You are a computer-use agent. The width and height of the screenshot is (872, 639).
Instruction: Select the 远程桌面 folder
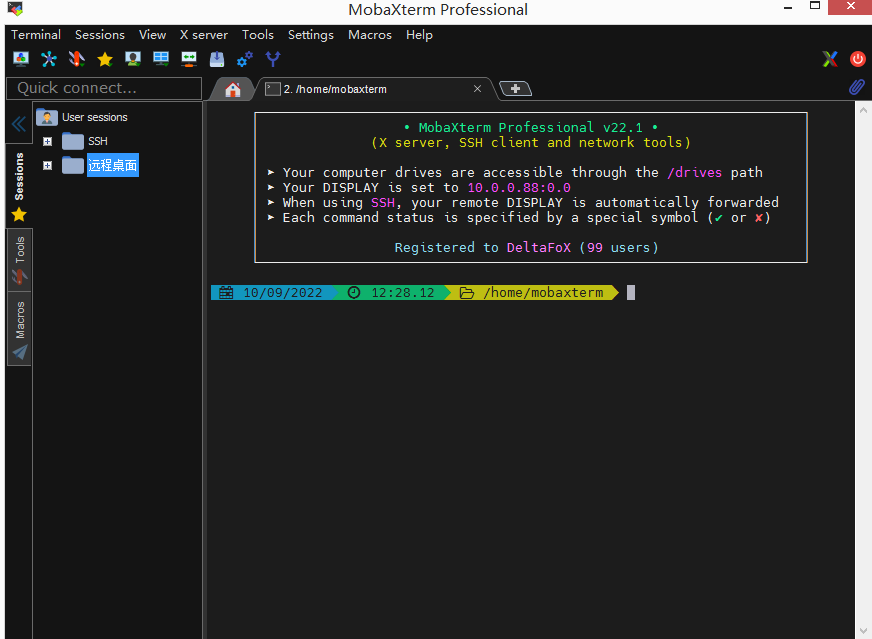click(x=113, y=165)
